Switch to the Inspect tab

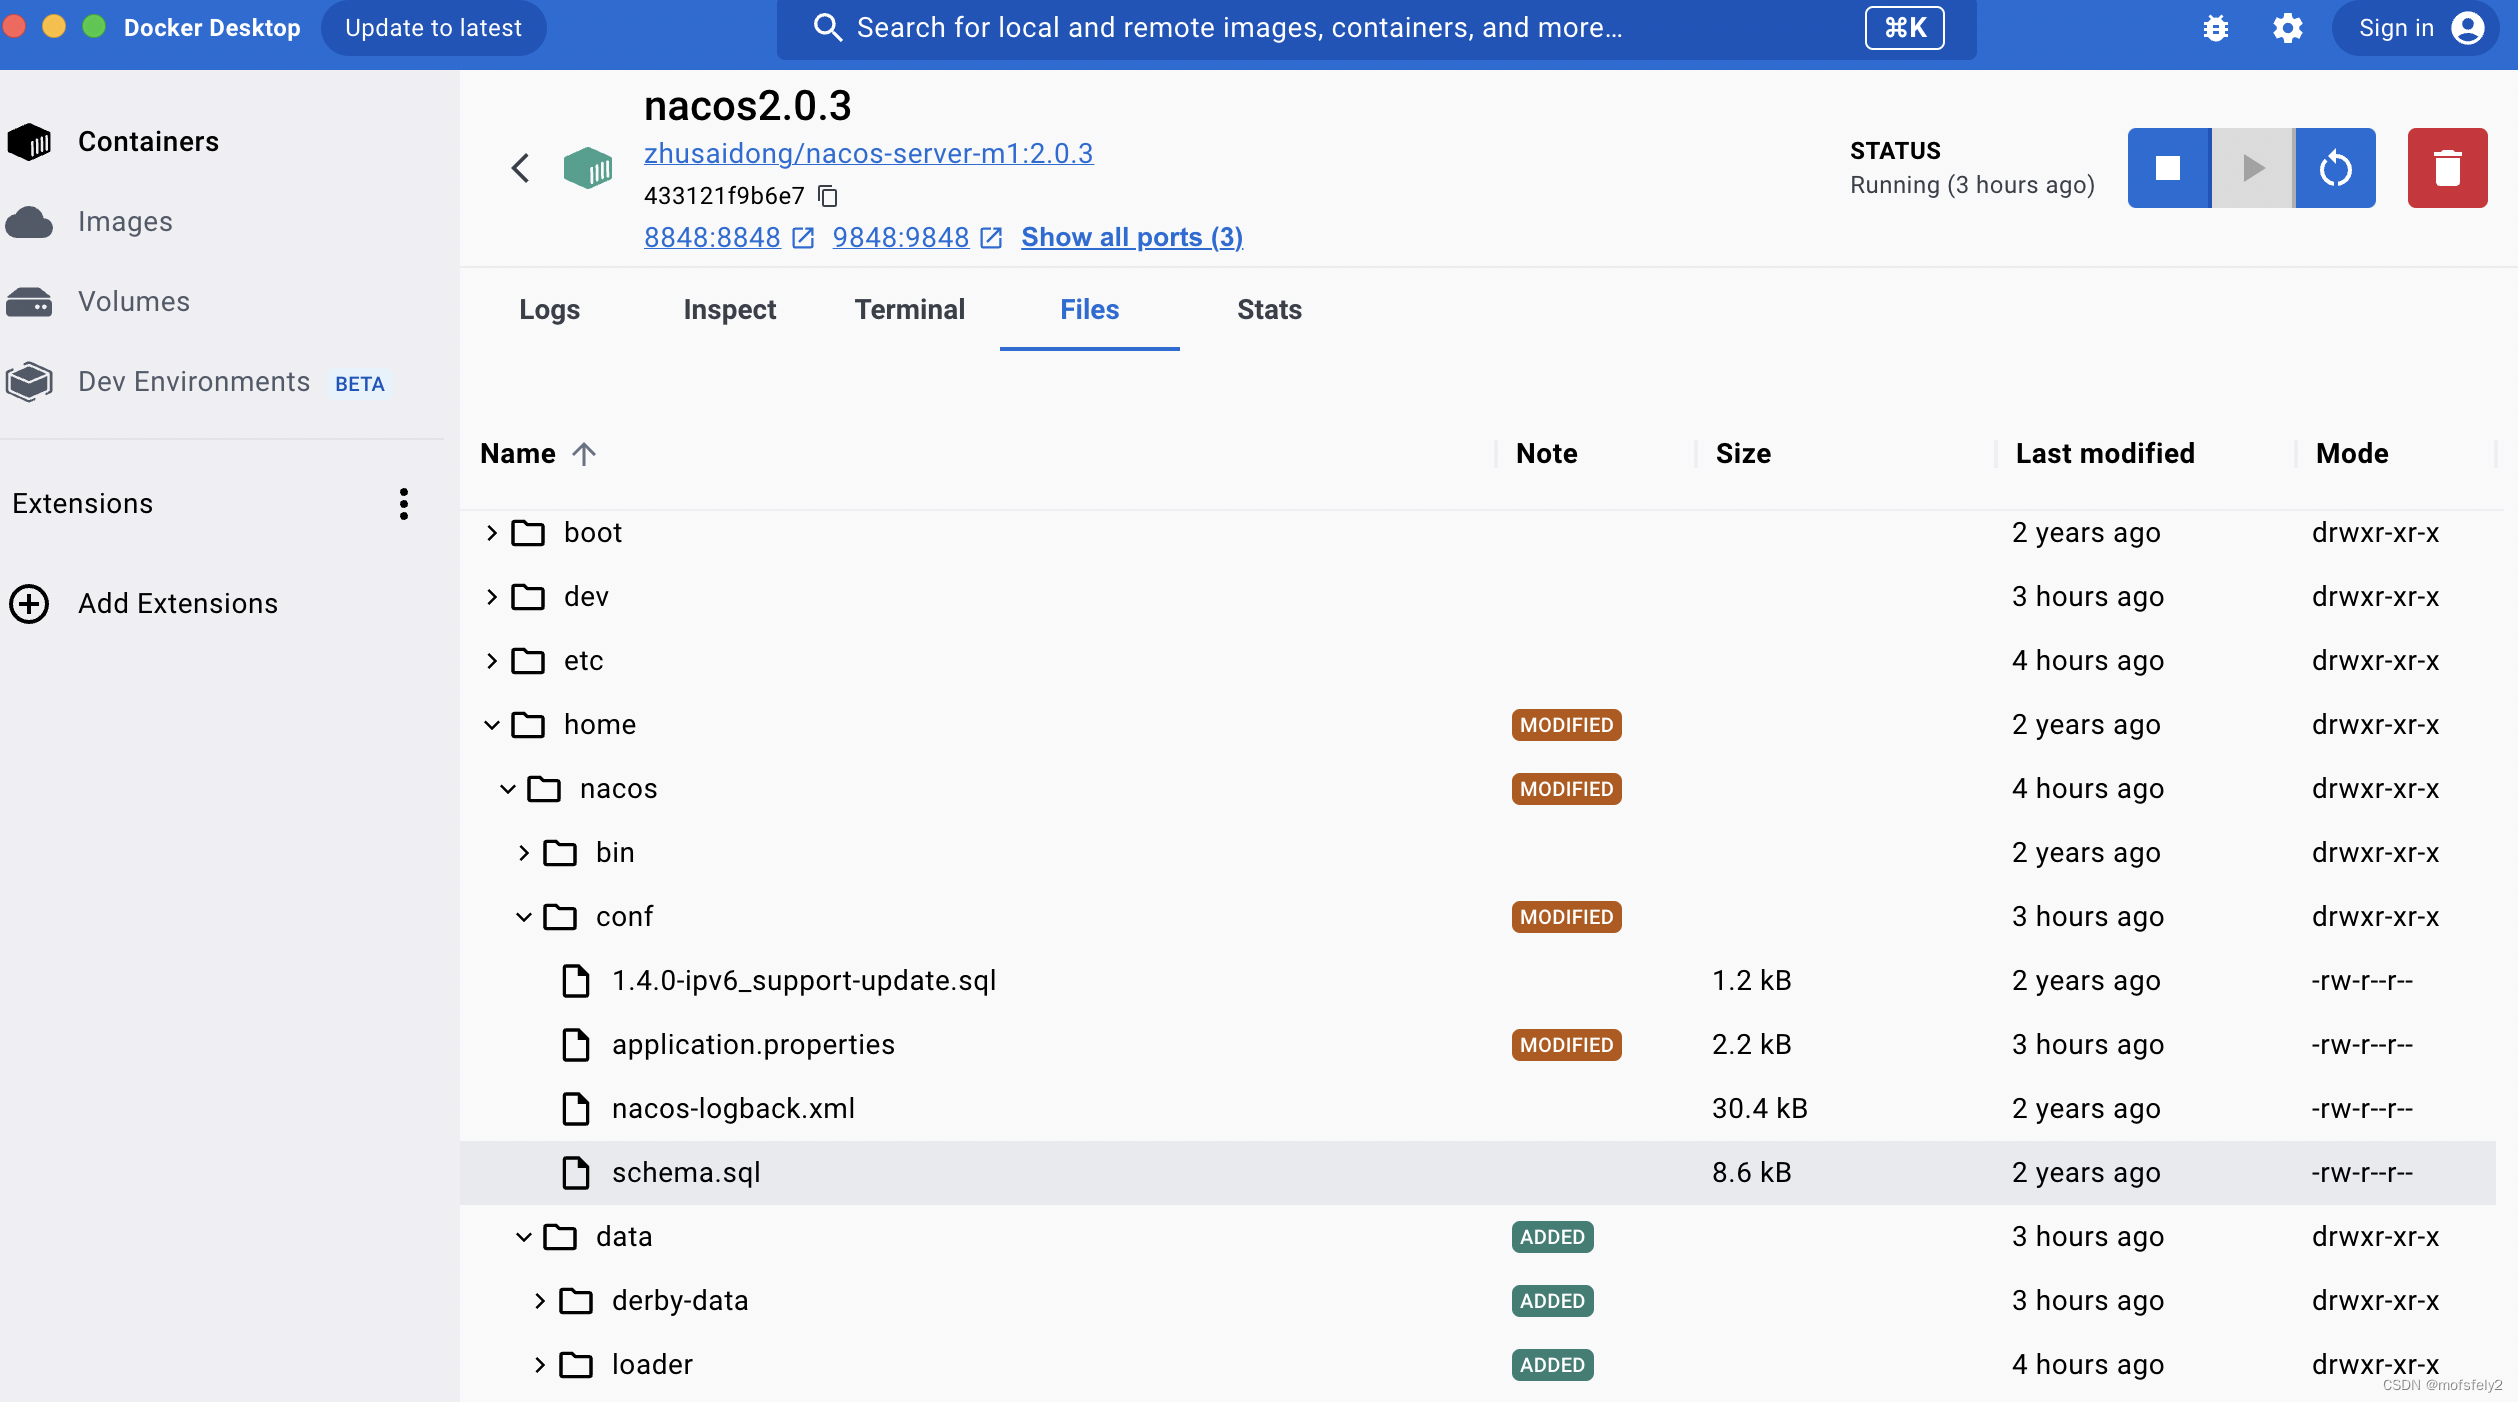point(730,310)
